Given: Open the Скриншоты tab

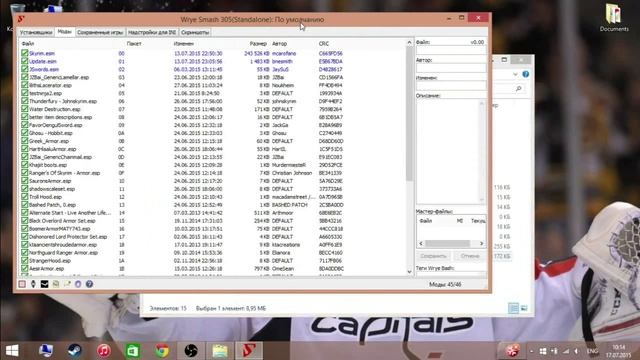Looking at the screenshot, I should pyautogui.click(x=195, y=32).
